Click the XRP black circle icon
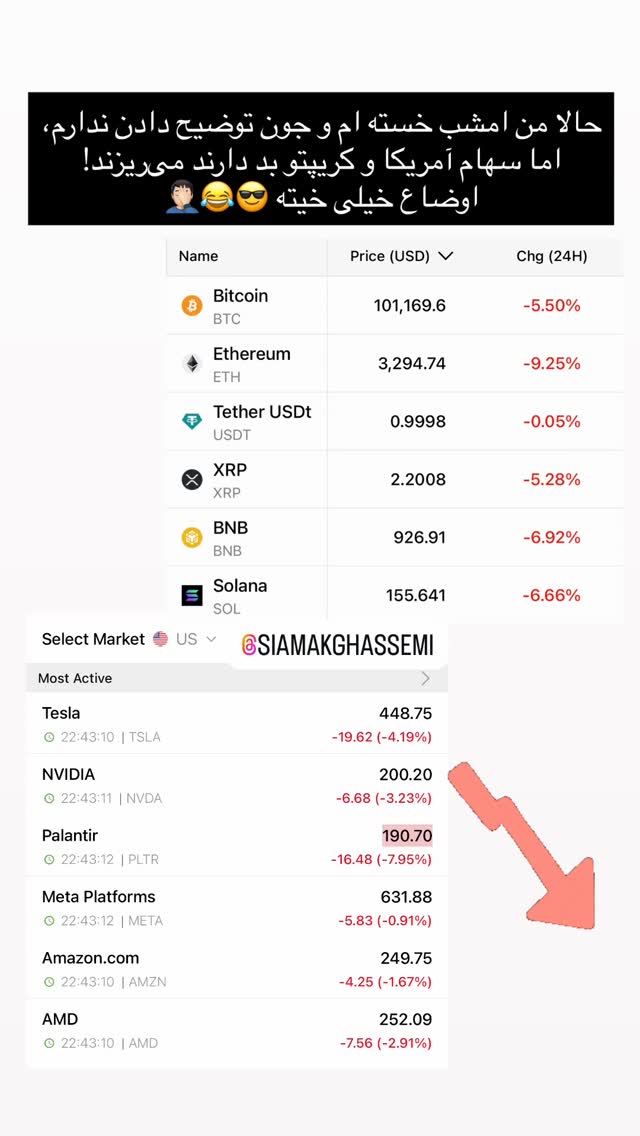 [192, 480]
